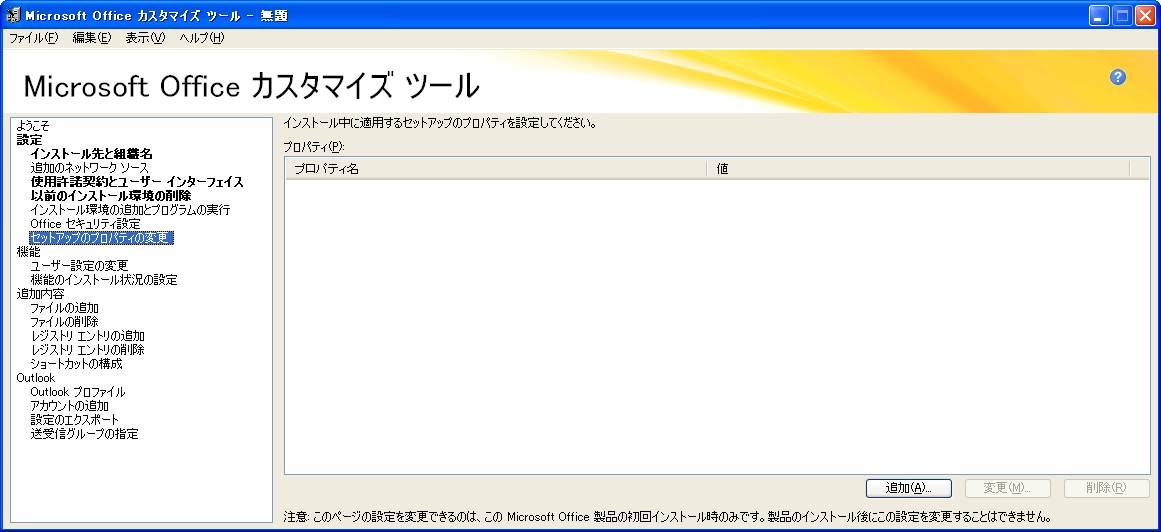Click the 追加(A)... button
The height and width of the screenshot is (532, 1161).
click(907, 488)
